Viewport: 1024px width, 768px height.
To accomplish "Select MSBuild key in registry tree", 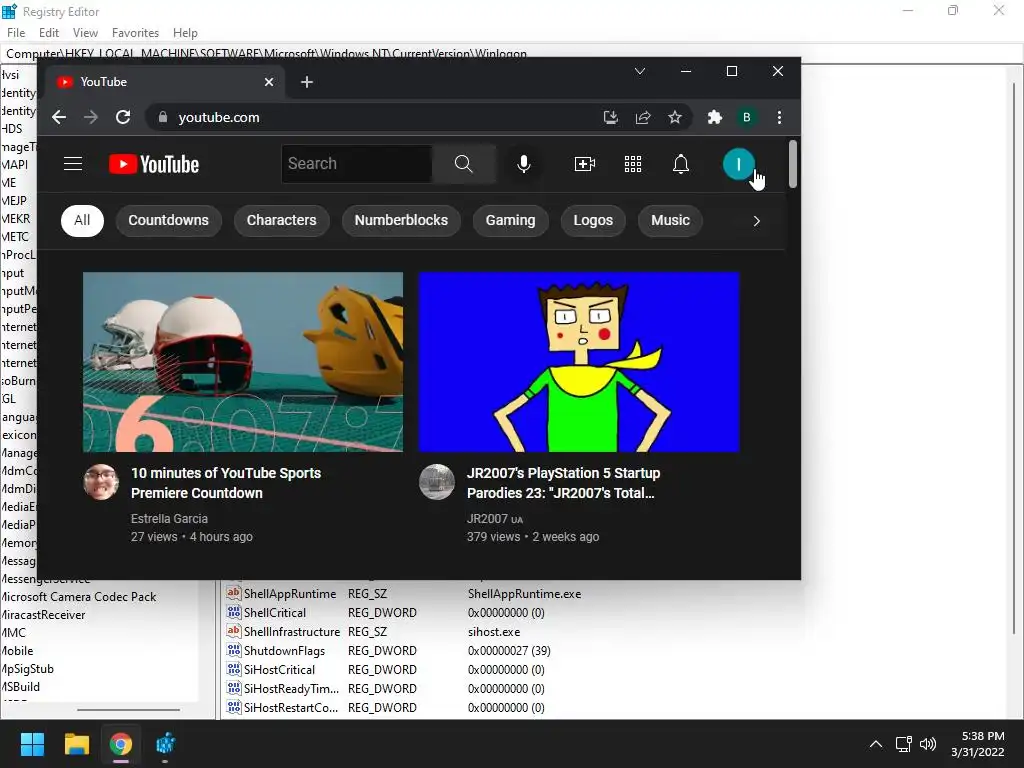I will point(20,686).
